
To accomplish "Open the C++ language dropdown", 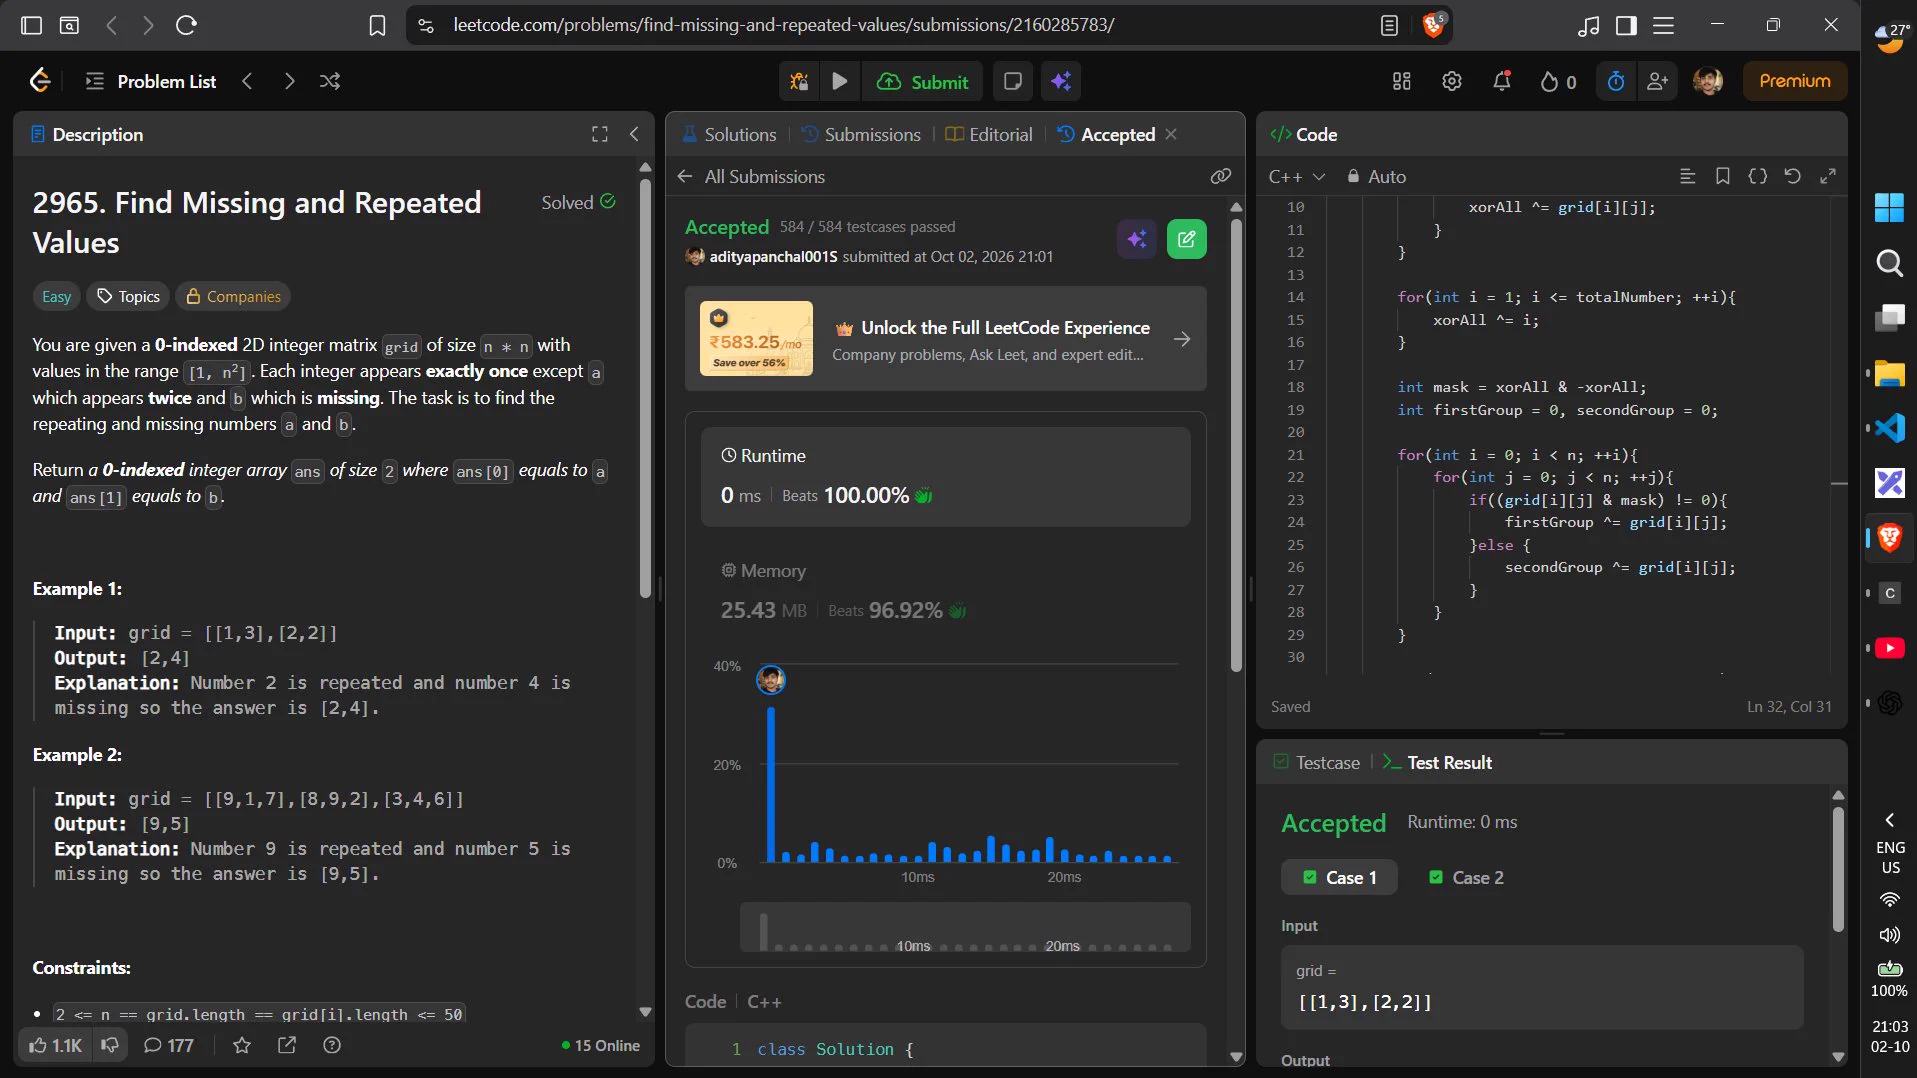I will [1297, 177].
